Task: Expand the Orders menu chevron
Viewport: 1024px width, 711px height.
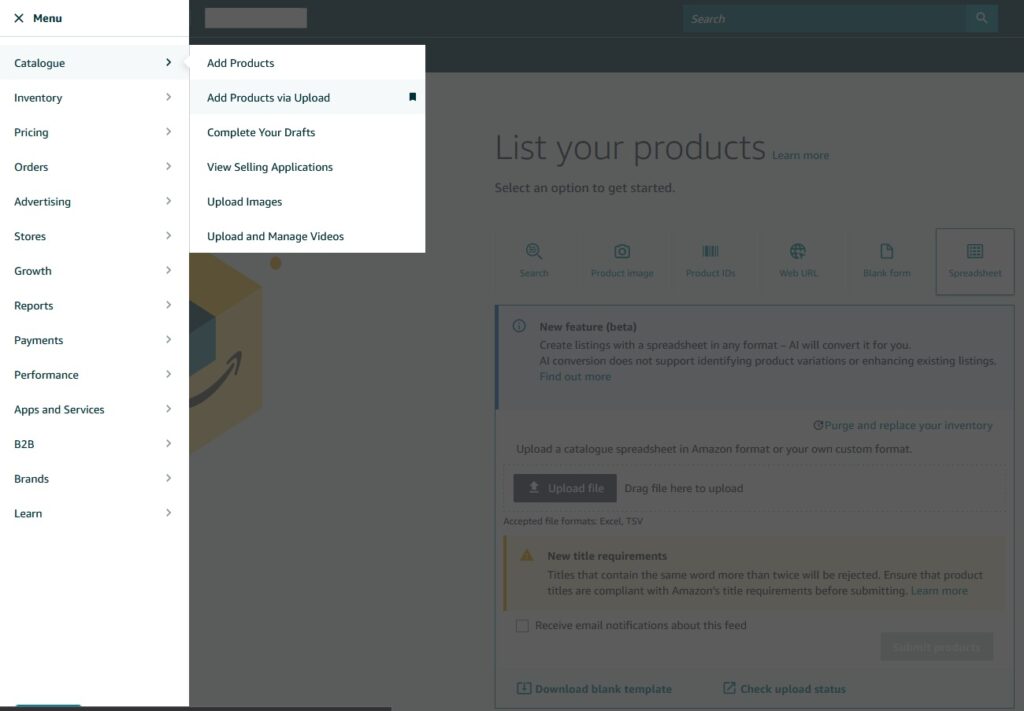Action: click(168, 167)
